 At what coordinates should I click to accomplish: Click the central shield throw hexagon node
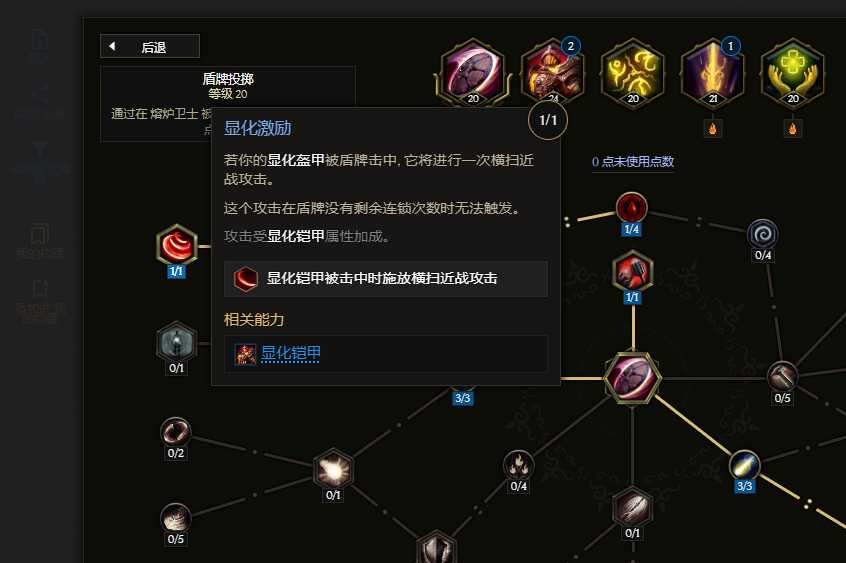pos(632,378)
